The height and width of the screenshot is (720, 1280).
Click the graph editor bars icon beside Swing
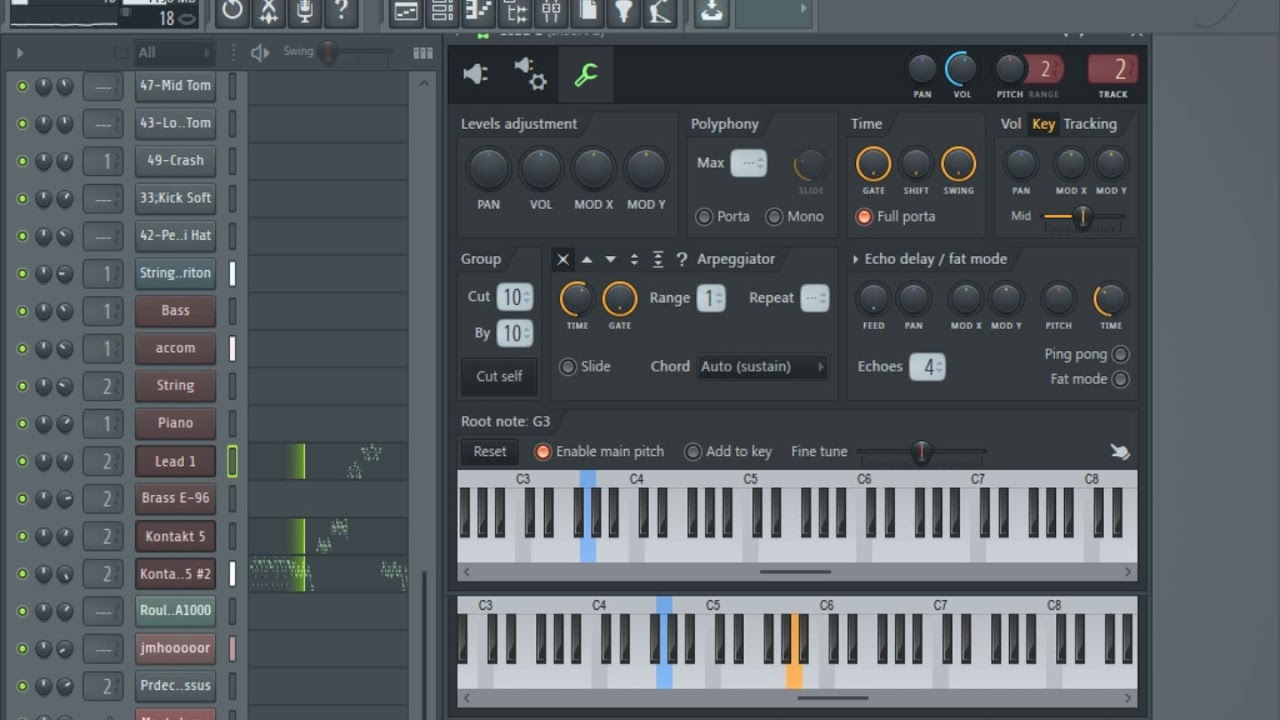tap(423, 53)
